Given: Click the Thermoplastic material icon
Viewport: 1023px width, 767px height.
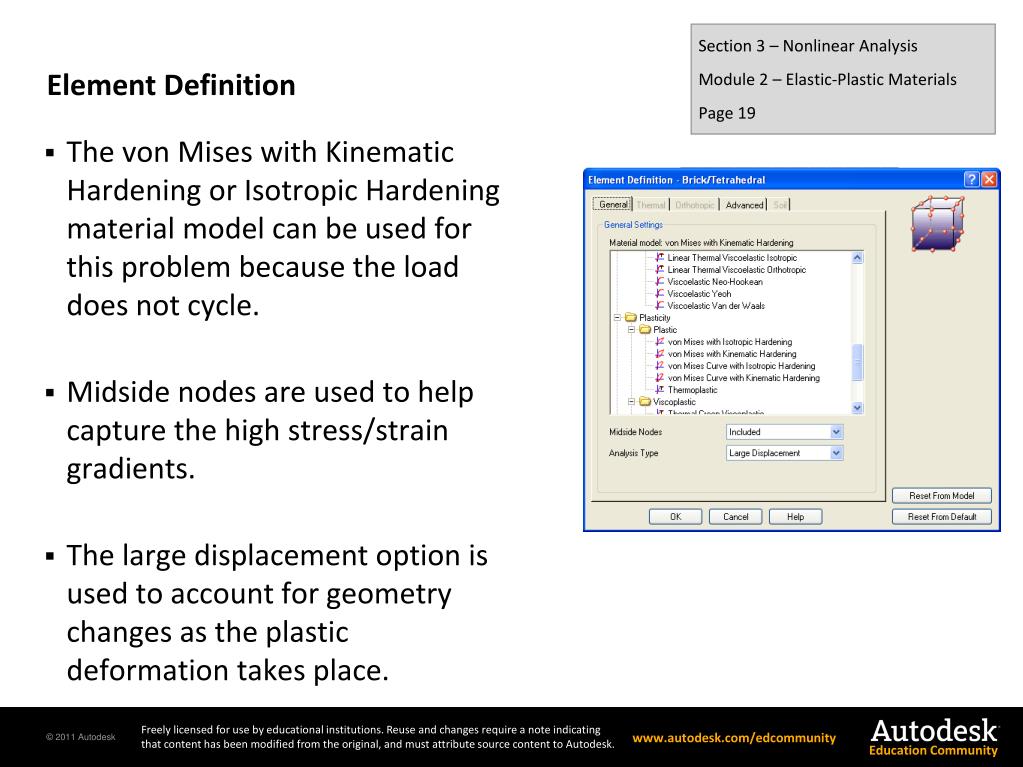Looking at the screenshot, I should [660, 390].
